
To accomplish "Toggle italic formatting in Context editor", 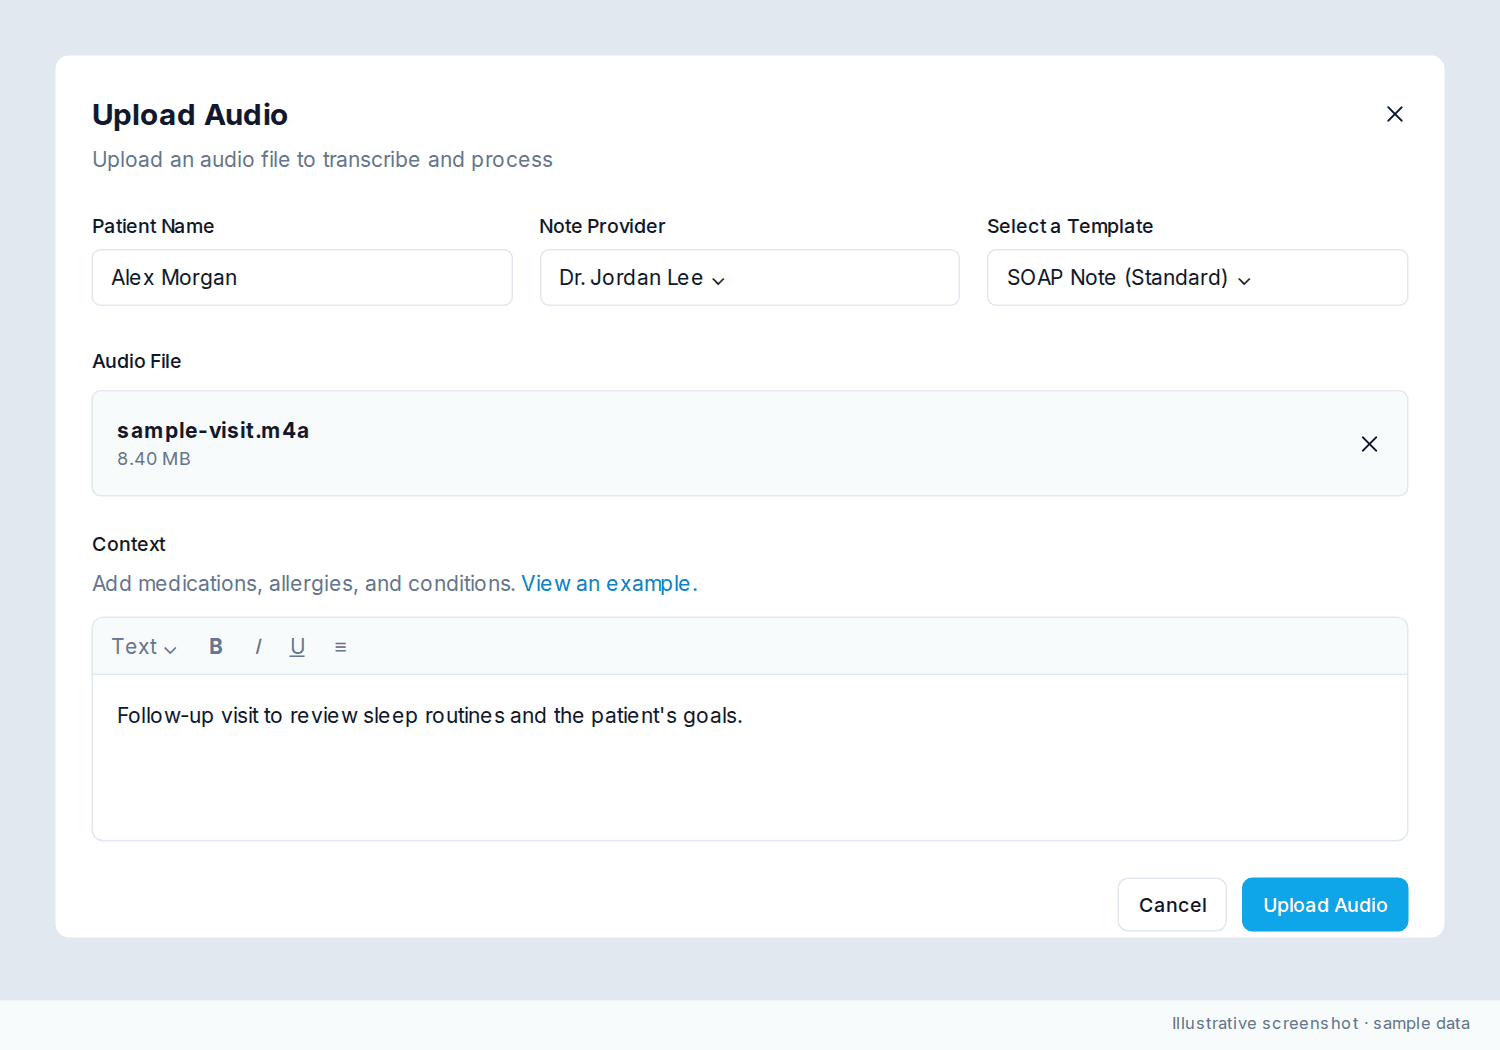I will pyautogui.click(x=258, y=647).
